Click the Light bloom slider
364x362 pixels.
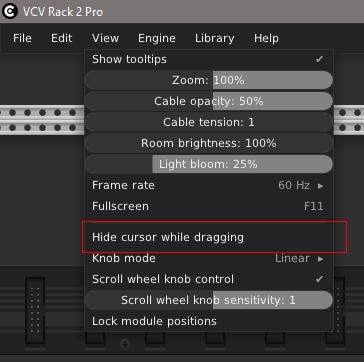pos(209,164)
